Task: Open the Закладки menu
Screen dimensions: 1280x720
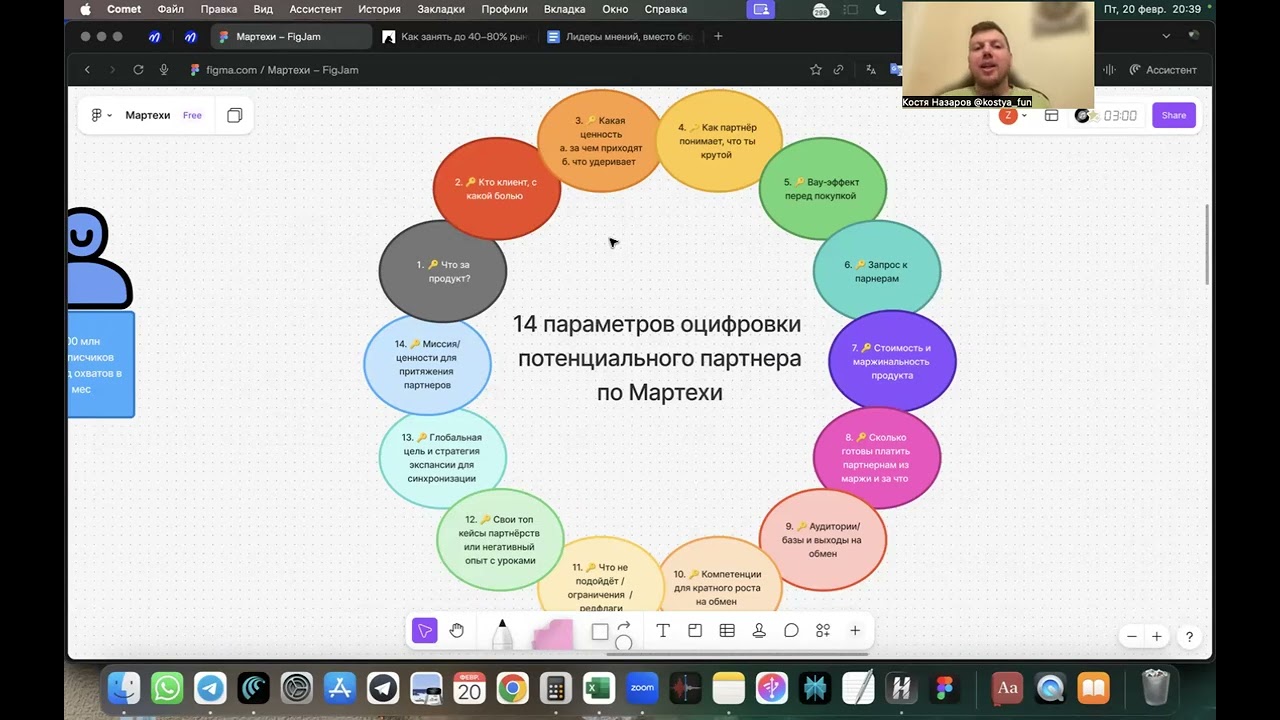Action: click(x=441, y=9)
